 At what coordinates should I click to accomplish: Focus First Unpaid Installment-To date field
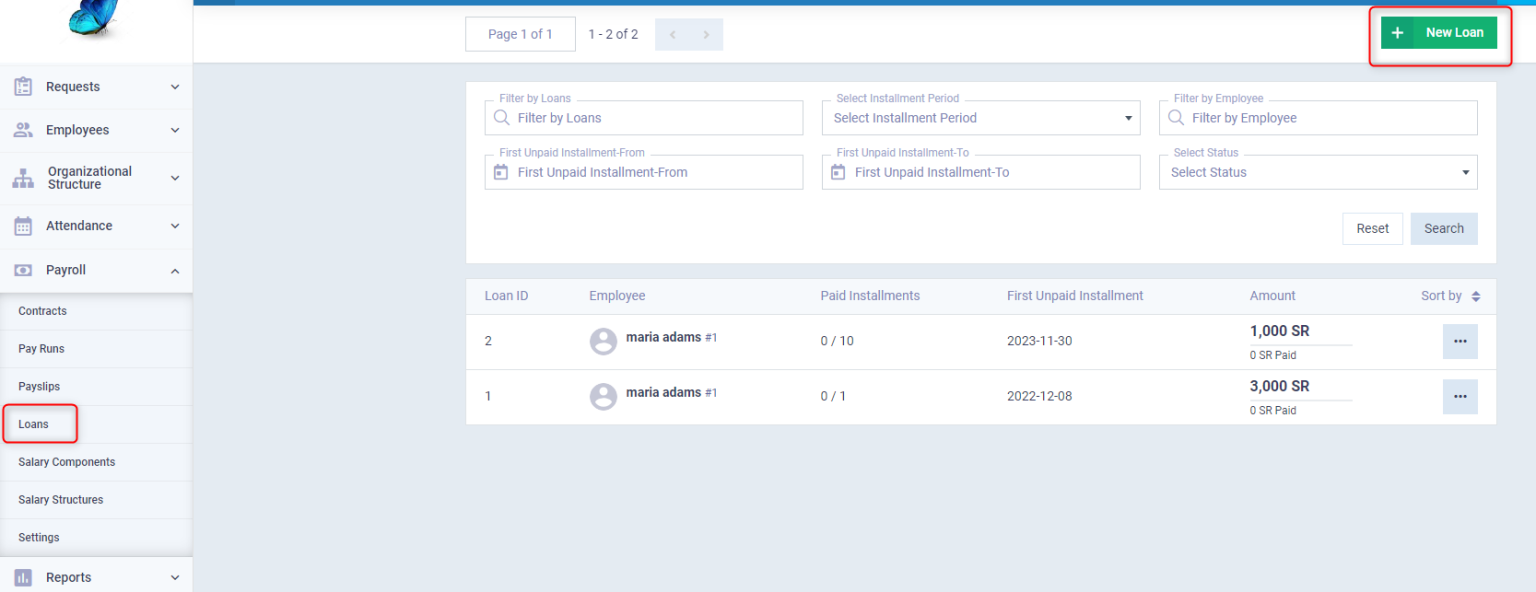[x=981, y=172]
